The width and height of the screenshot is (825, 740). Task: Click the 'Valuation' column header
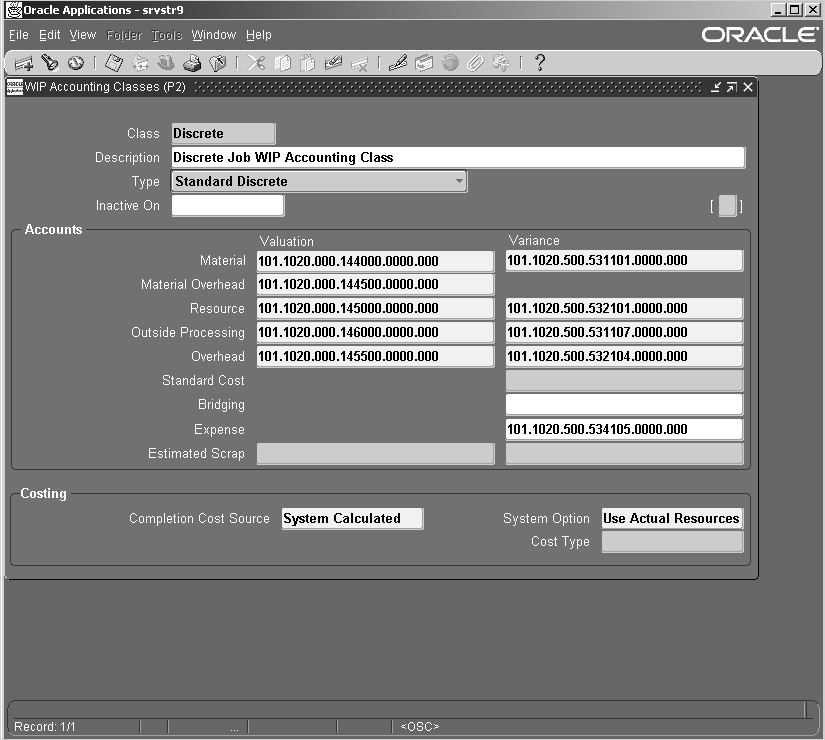(287, 242)
